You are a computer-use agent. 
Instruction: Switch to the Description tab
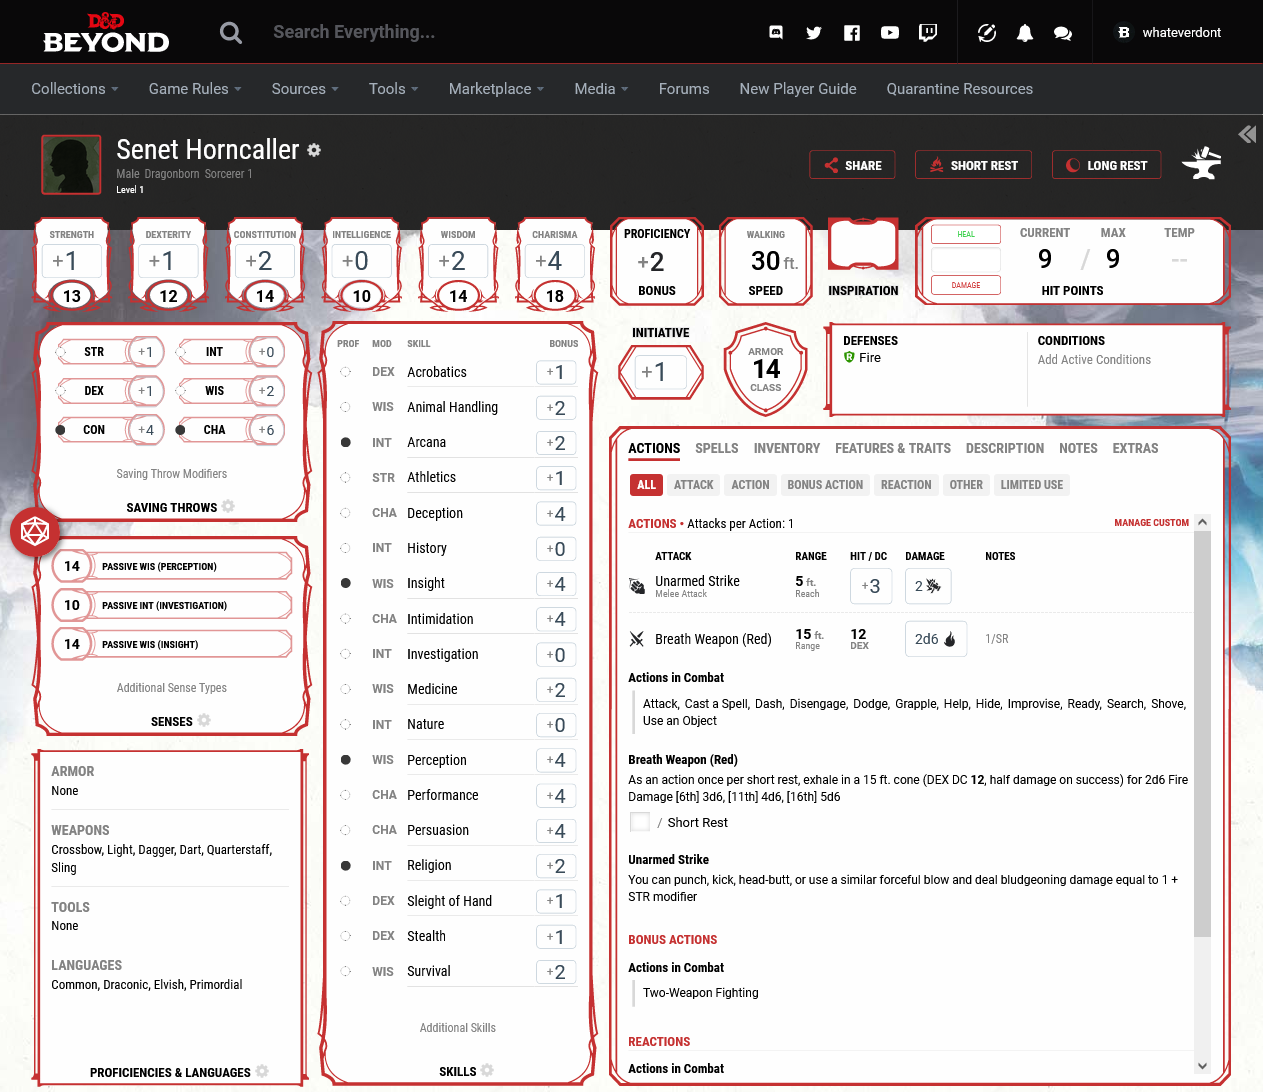click(1005, 449)
